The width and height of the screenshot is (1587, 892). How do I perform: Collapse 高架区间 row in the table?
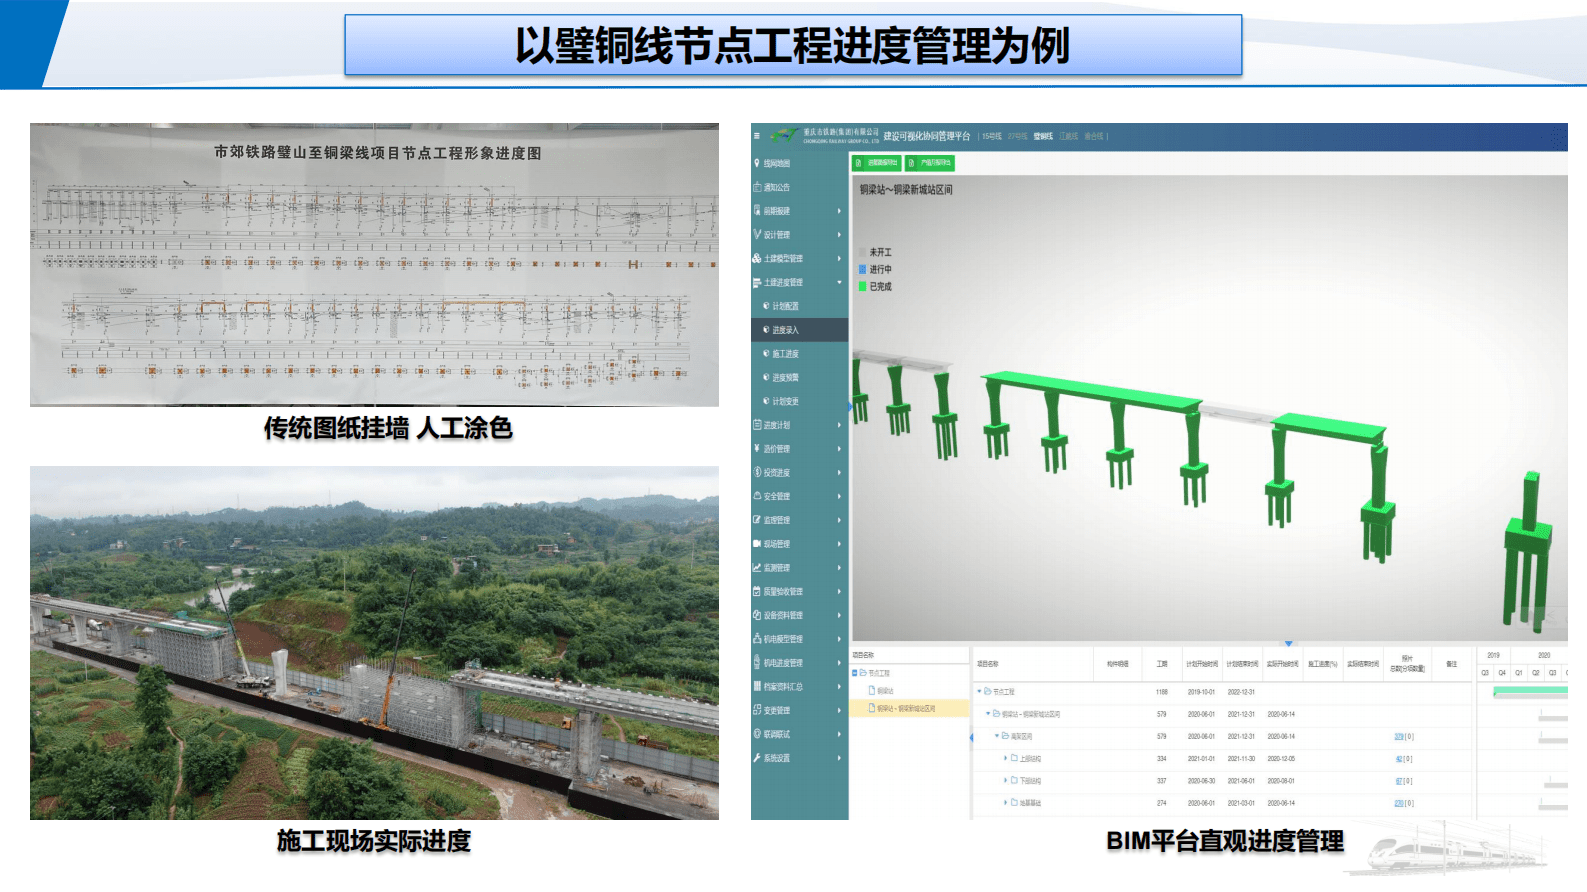tap(997, 737)
